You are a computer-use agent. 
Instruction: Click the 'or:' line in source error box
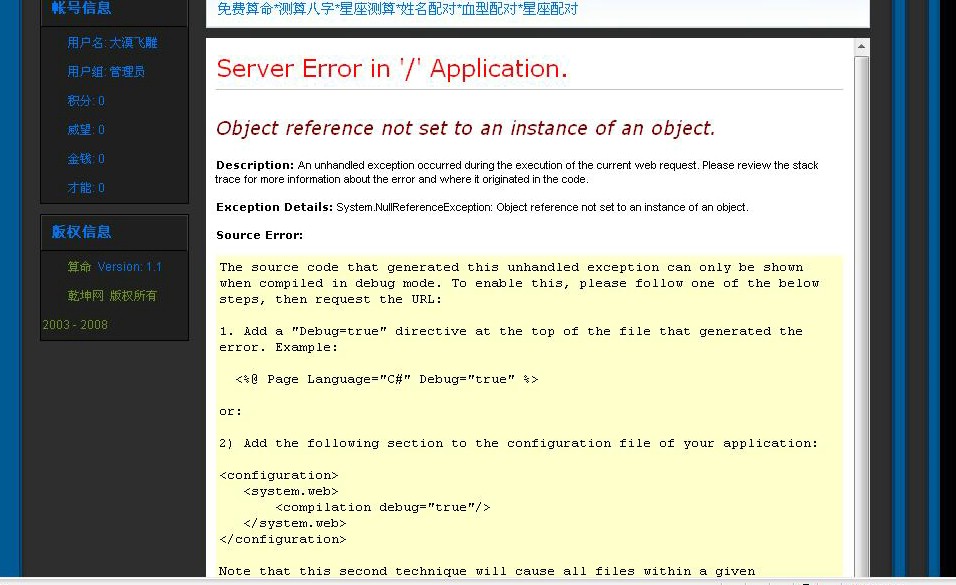click(x=230, y=412)
